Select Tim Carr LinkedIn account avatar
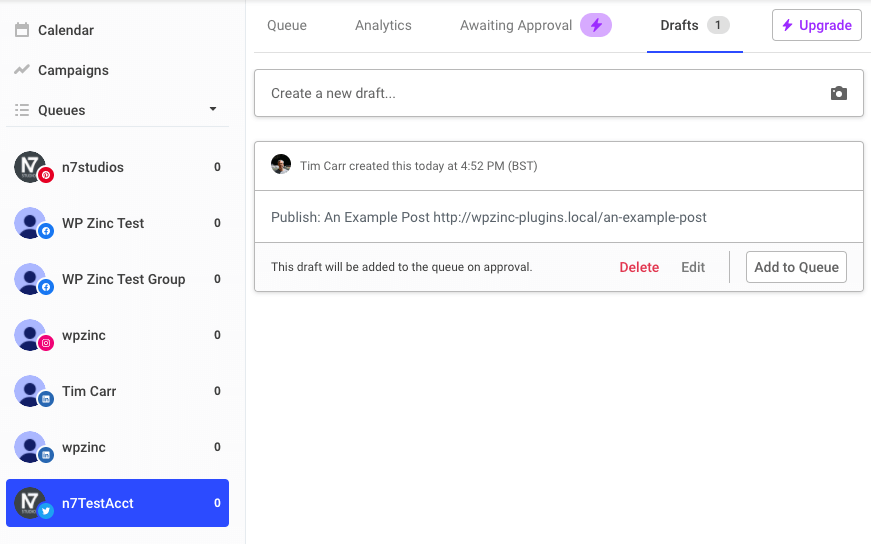Image resolution: width=871 pixels, height=544 pixels. point(31,391)
